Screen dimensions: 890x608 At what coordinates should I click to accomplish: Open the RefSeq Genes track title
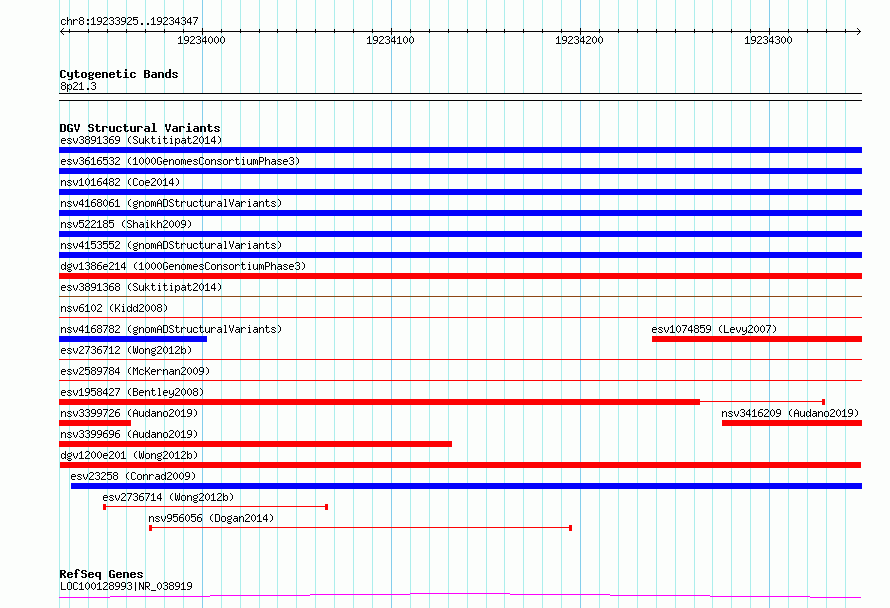click(101, 574)
